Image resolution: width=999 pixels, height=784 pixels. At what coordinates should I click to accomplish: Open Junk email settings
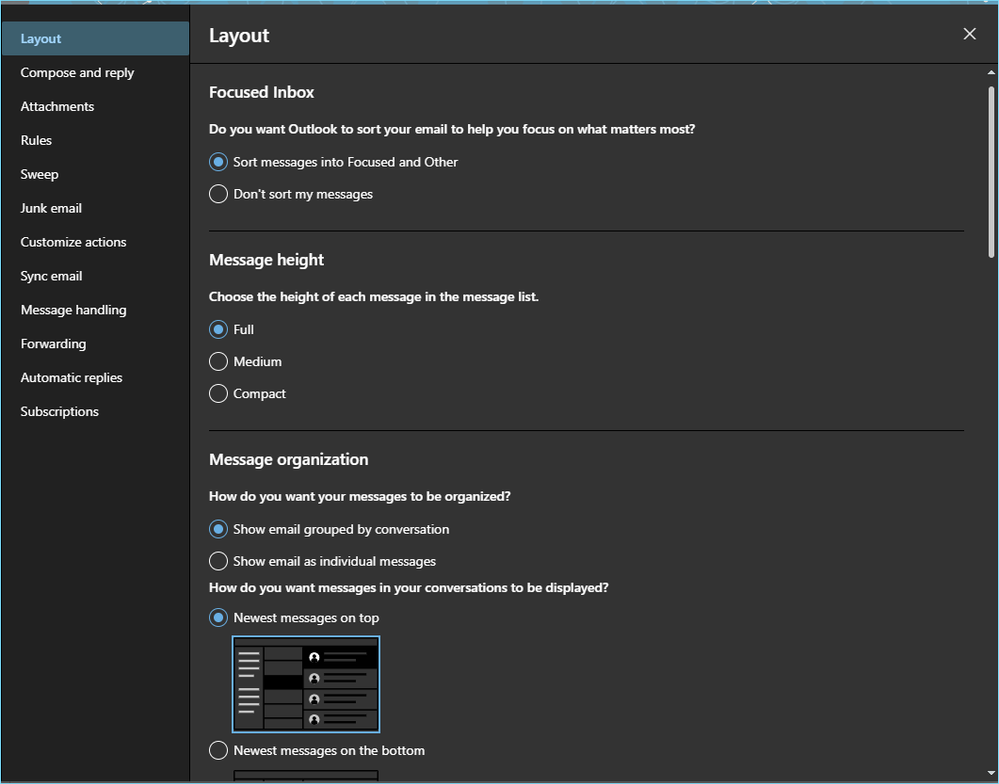(x=95, y=208)
